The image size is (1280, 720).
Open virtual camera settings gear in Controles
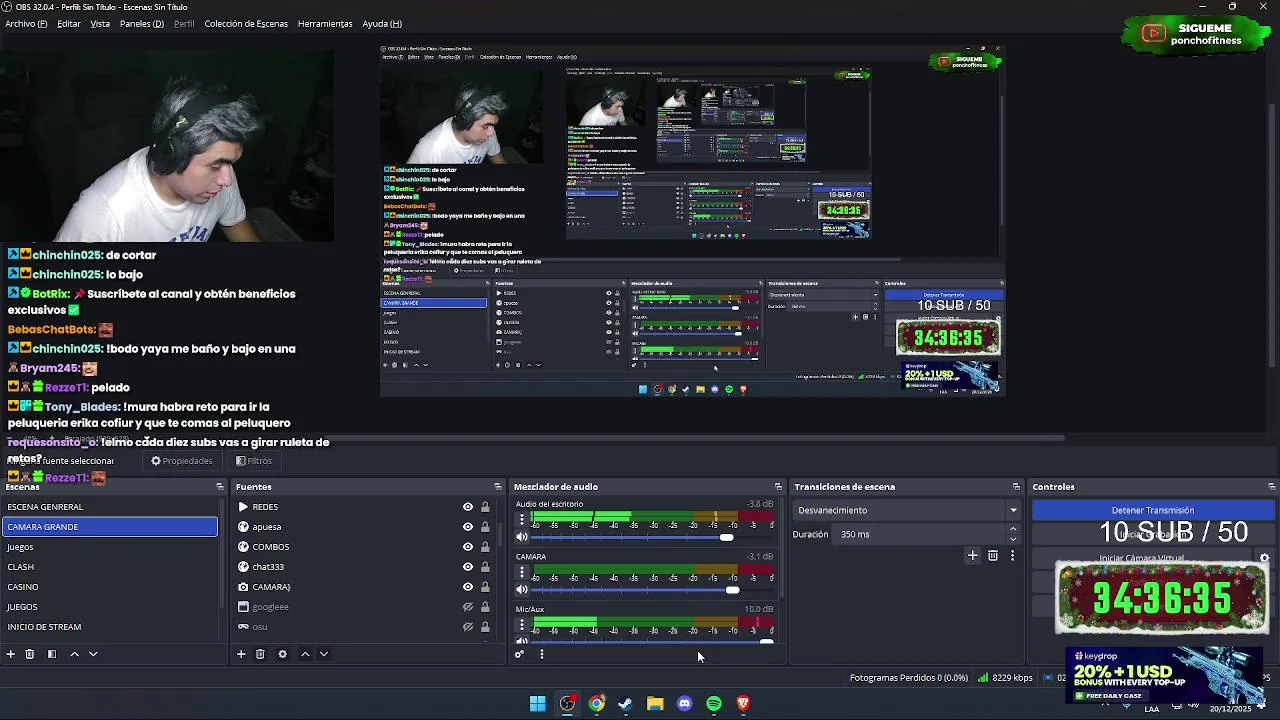[x=1264, y=559]
